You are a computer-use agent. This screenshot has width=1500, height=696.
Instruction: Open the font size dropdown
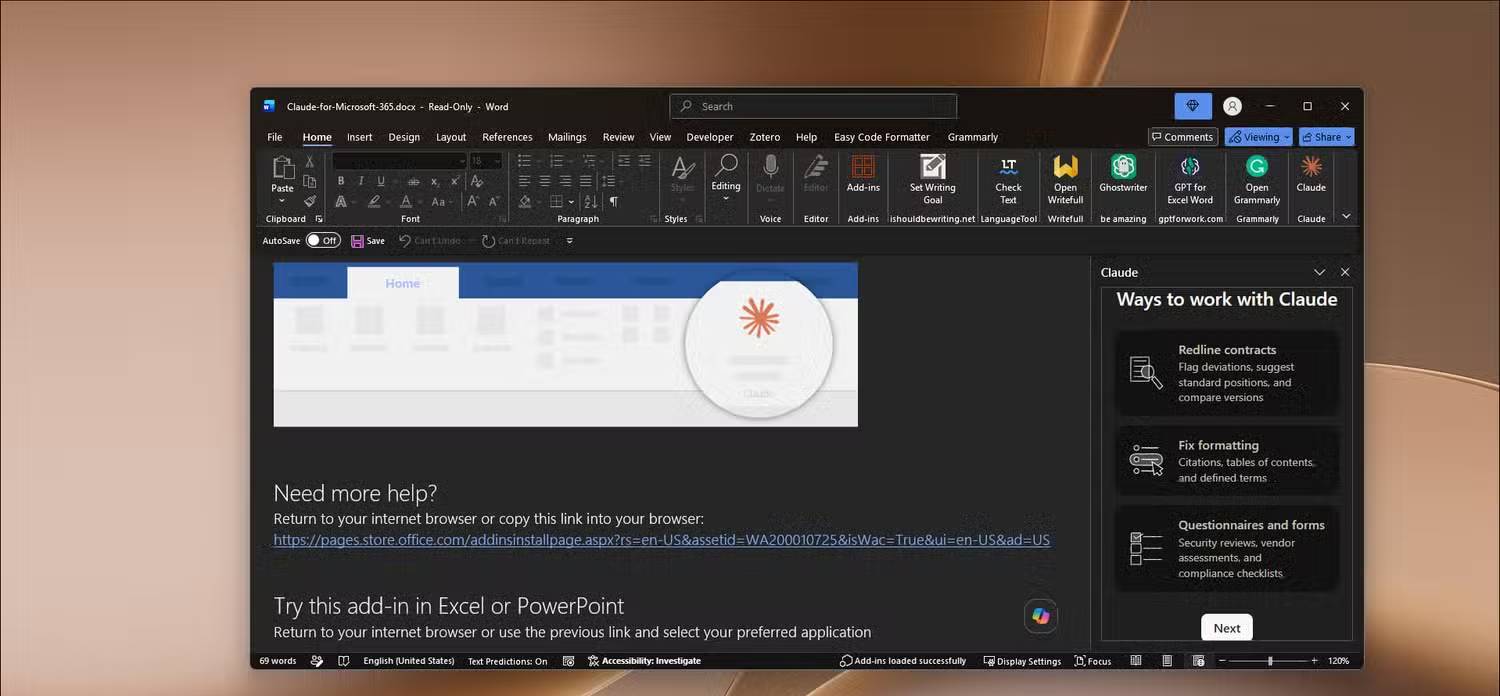click(498, 161)
